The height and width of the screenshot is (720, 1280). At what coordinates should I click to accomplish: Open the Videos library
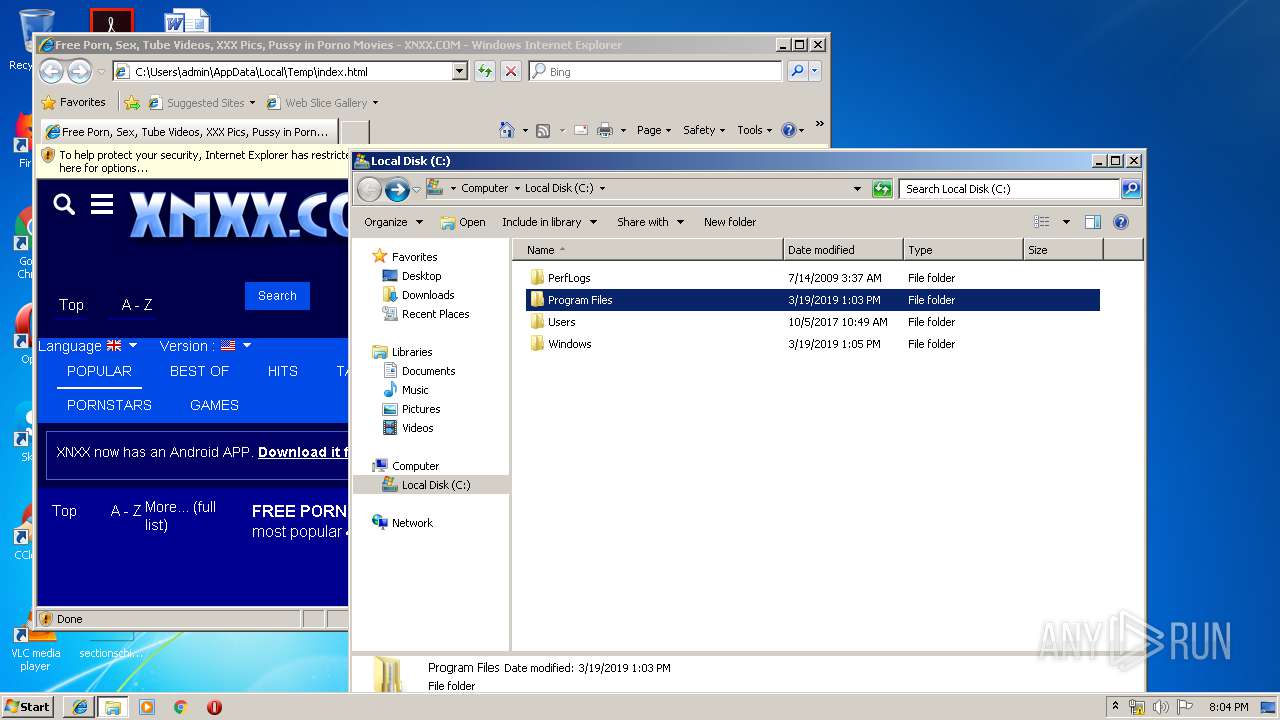[x=417, y=428]
